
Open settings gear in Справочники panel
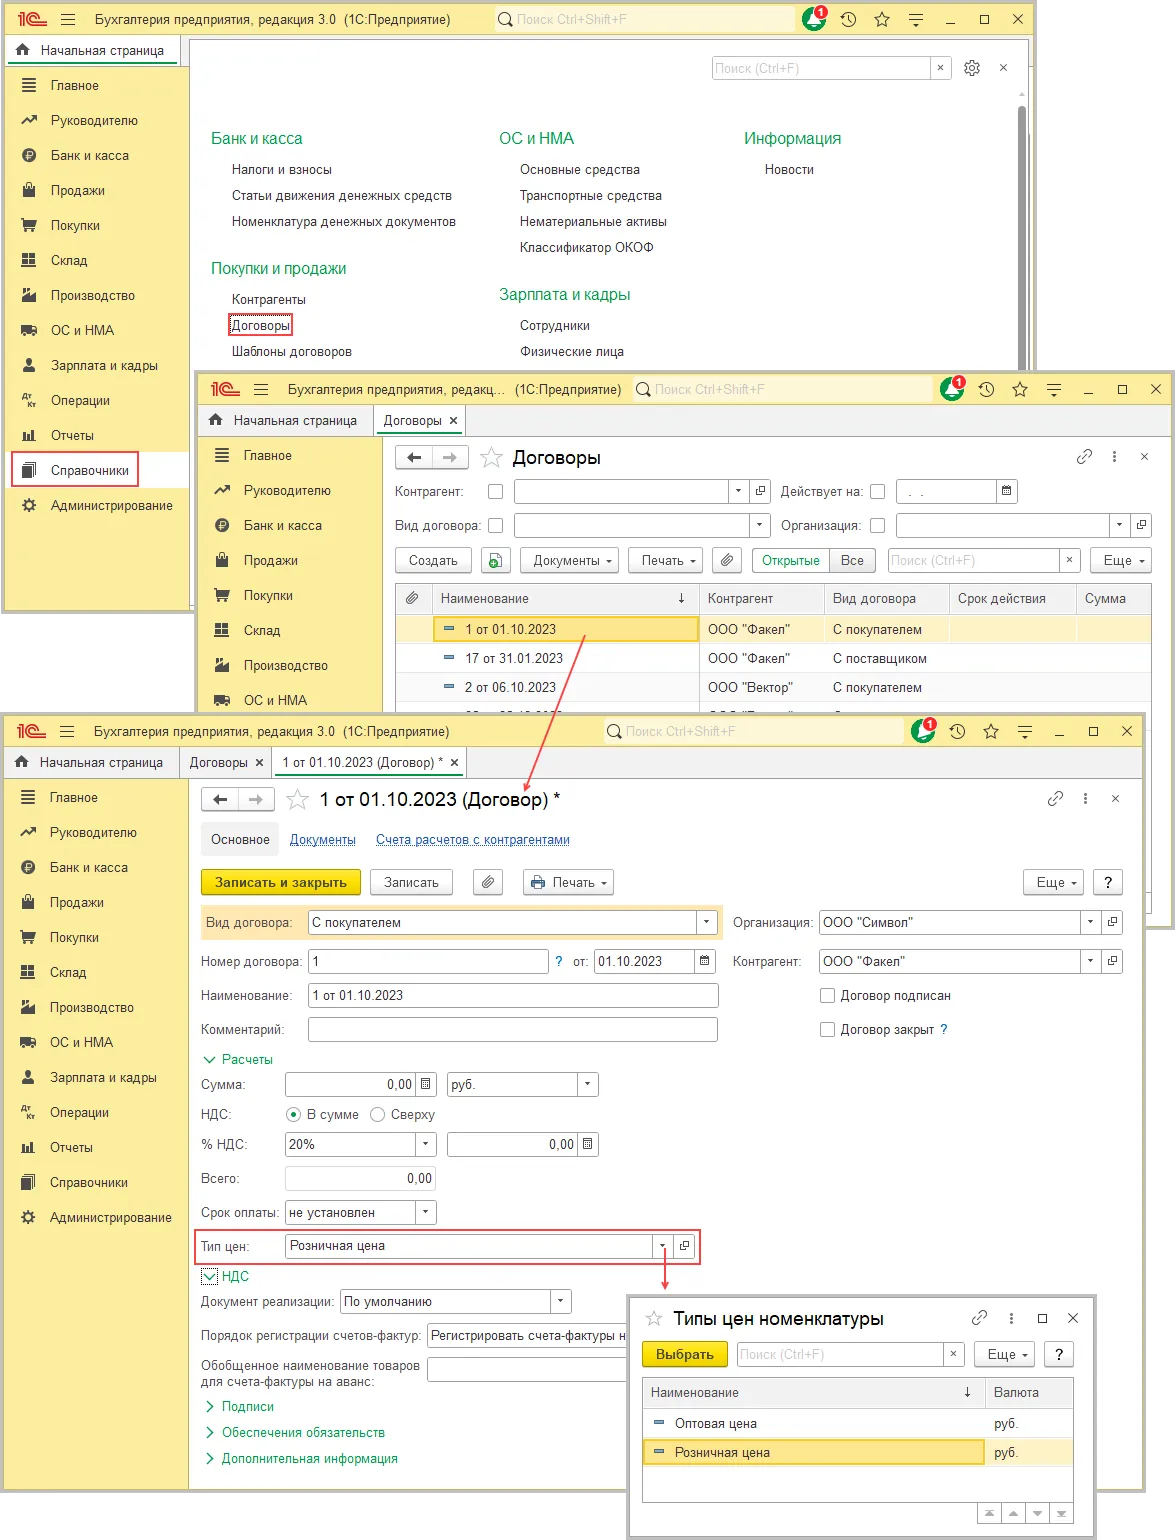tap(972, 68)
